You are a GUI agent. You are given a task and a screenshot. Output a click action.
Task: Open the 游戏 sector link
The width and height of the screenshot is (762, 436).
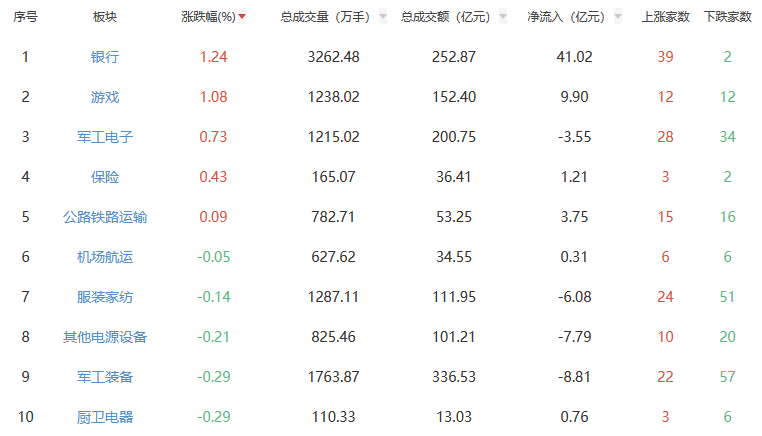105,97
